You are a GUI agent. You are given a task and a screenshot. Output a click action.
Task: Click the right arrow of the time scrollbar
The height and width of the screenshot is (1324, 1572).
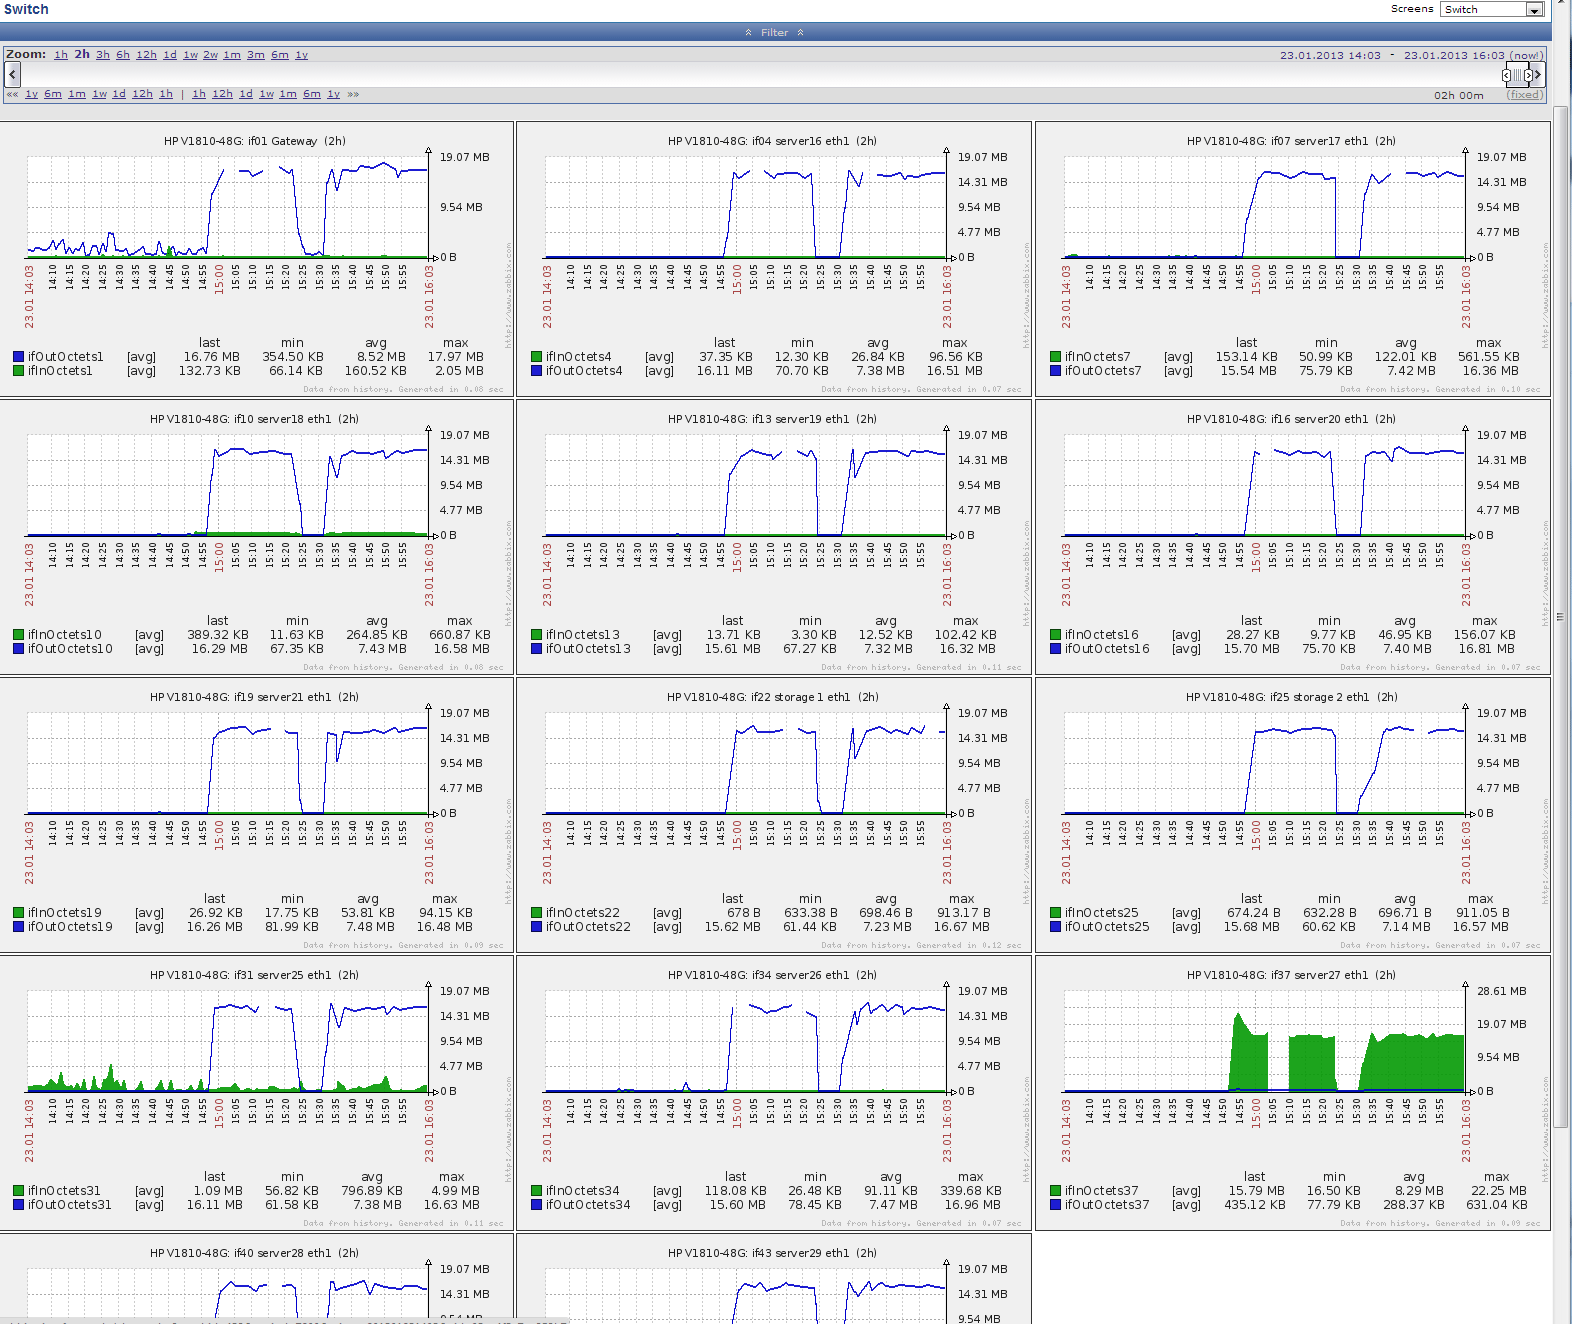pyautogui.click(x=1538, y=74)
